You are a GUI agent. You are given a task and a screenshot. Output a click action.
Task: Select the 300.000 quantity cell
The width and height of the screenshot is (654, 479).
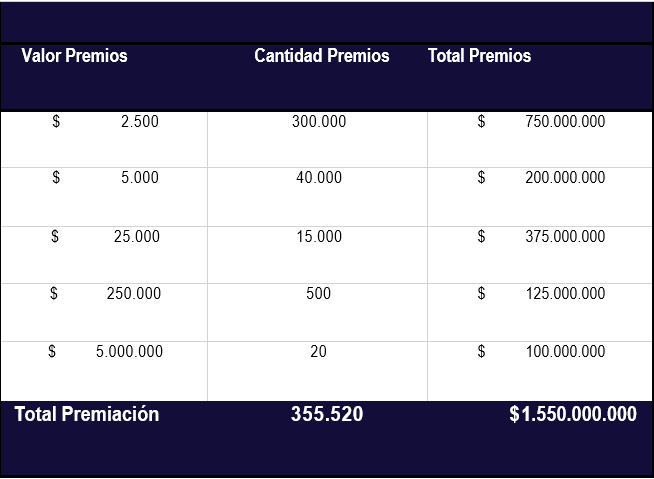(x=317, y=139)
